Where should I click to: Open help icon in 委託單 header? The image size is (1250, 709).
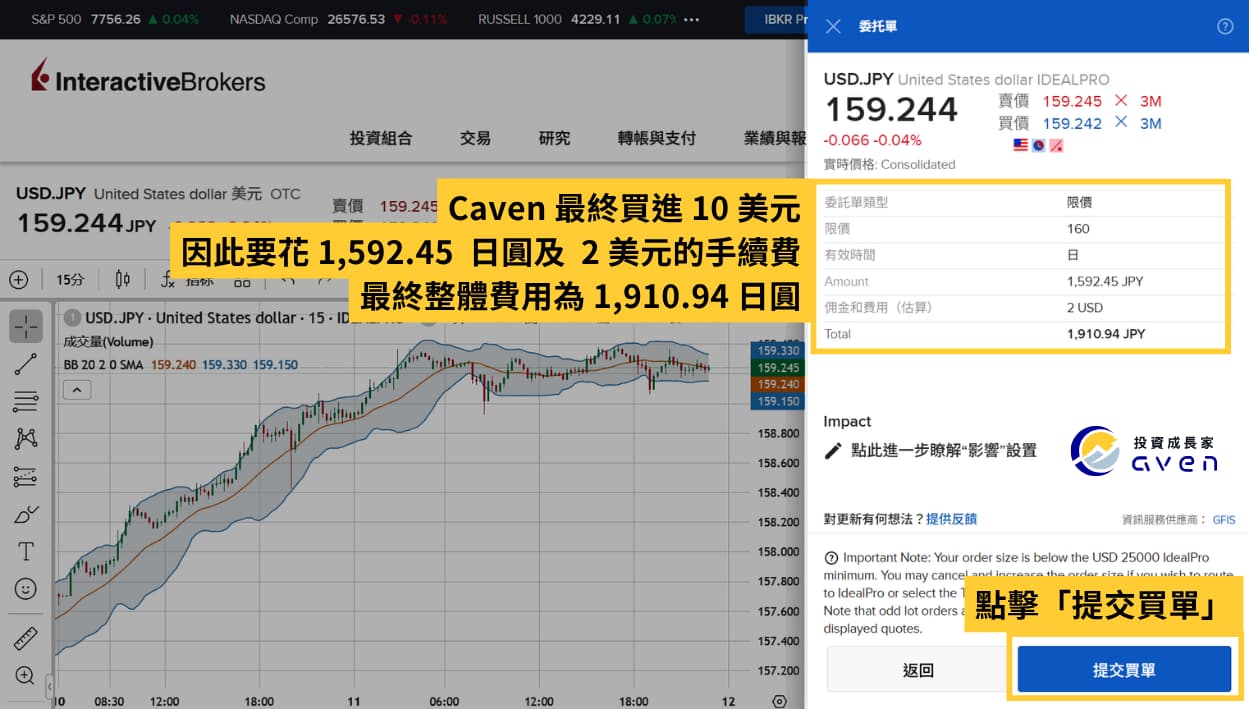tap(1225, 27)
